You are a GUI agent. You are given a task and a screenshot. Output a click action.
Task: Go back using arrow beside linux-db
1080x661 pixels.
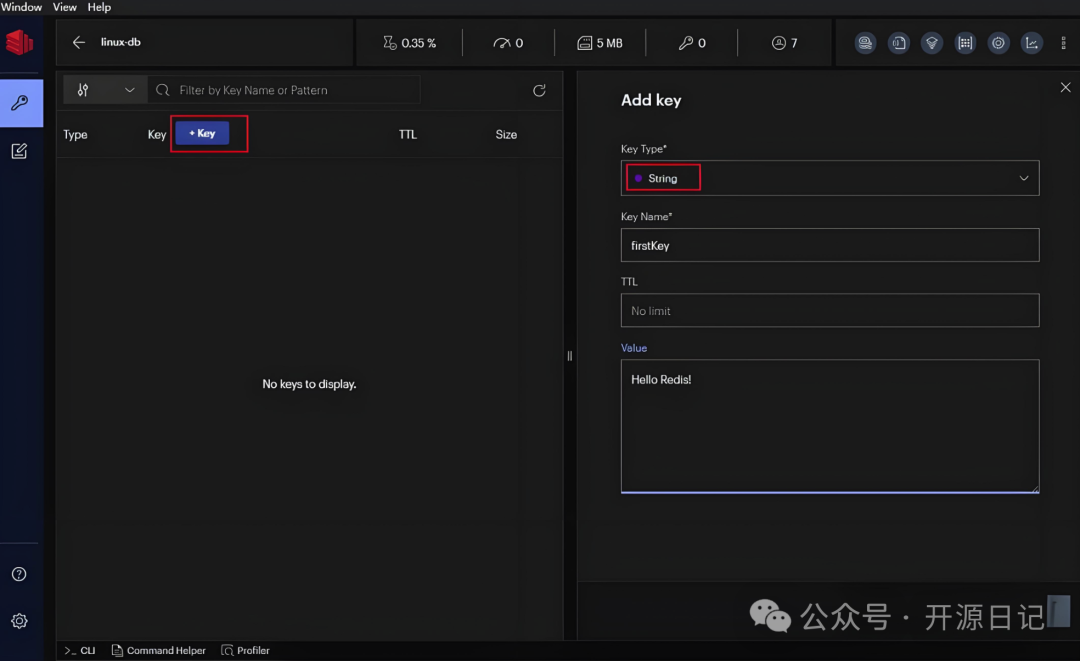78,43
